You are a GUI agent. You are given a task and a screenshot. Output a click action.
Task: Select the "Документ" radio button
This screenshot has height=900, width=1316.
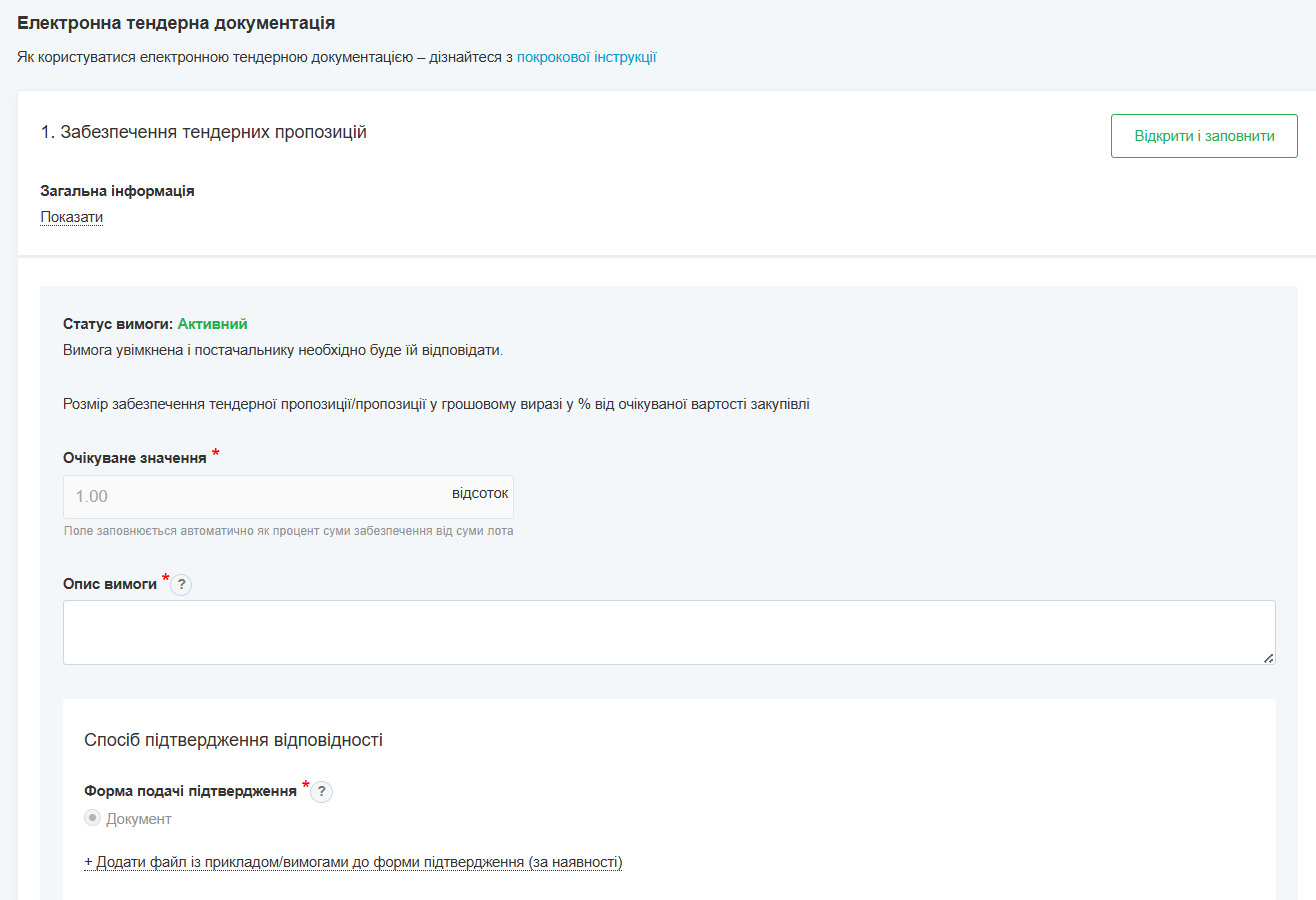tap(92, 817)
